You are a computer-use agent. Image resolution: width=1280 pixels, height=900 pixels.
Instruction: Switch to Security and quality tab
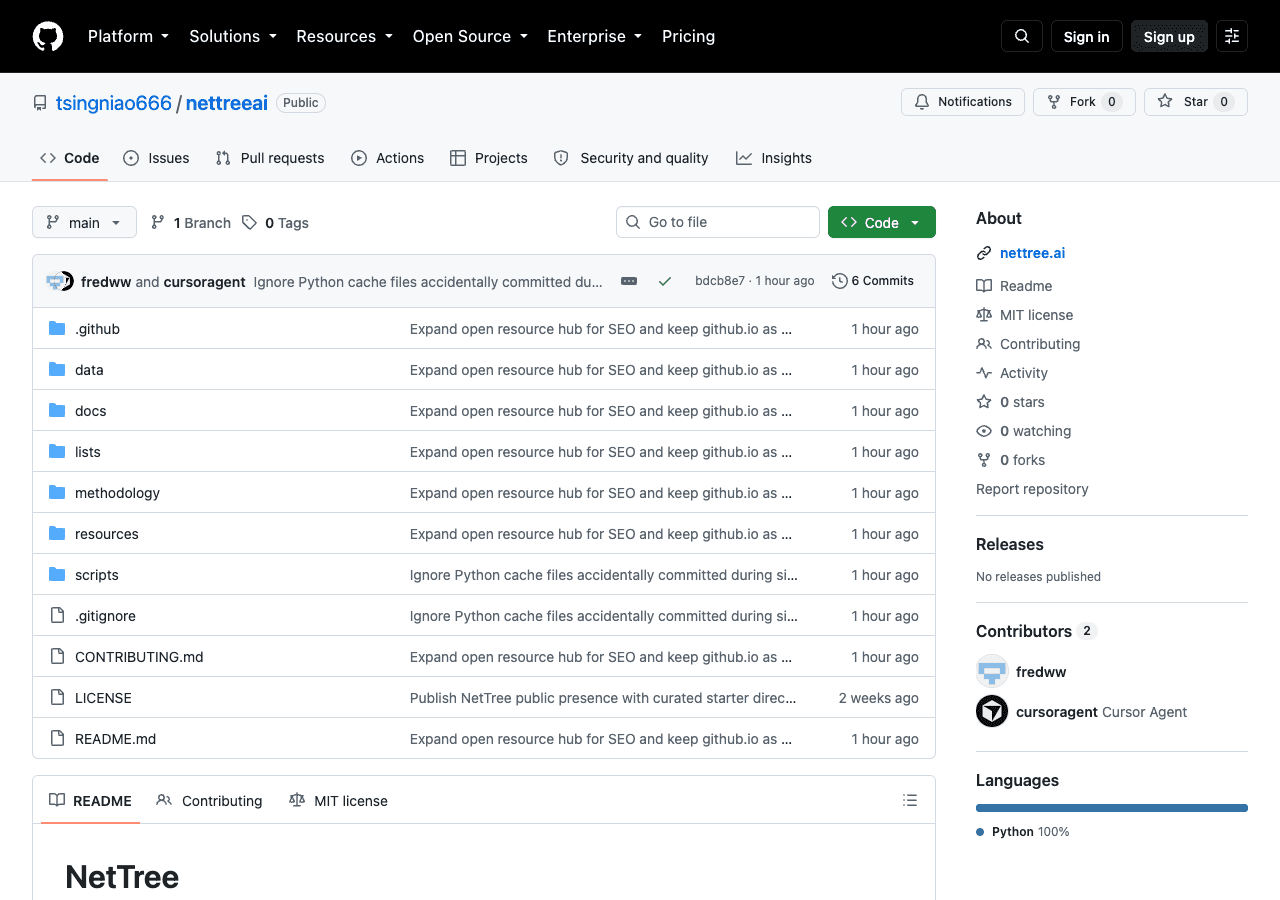click(x=631, y=158)
